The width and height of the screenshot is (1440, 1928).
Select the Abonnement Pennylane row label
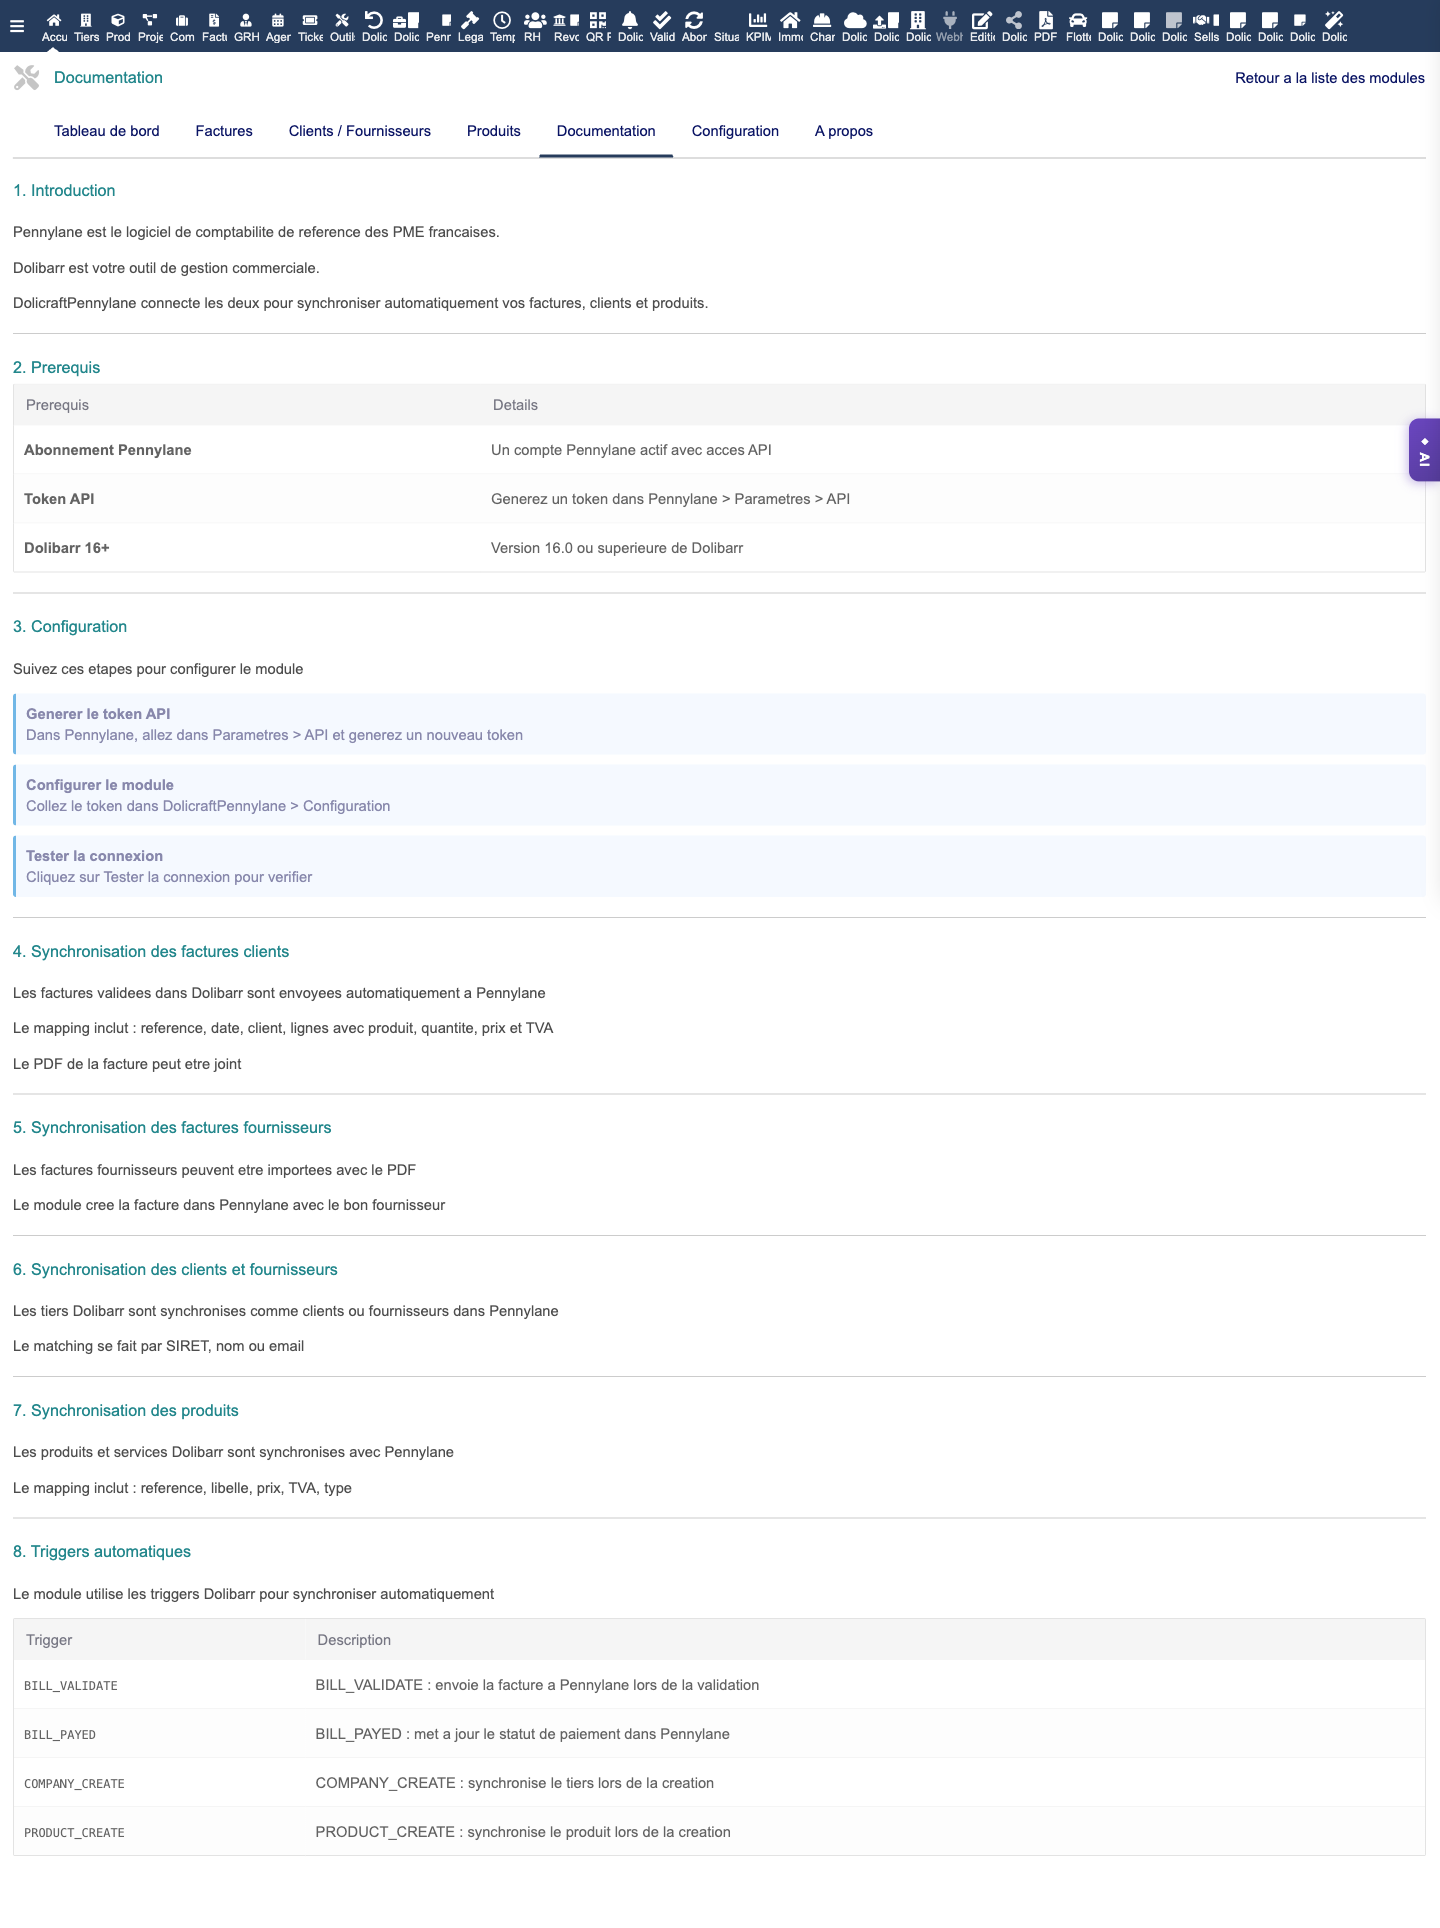[x=108, y=450]
